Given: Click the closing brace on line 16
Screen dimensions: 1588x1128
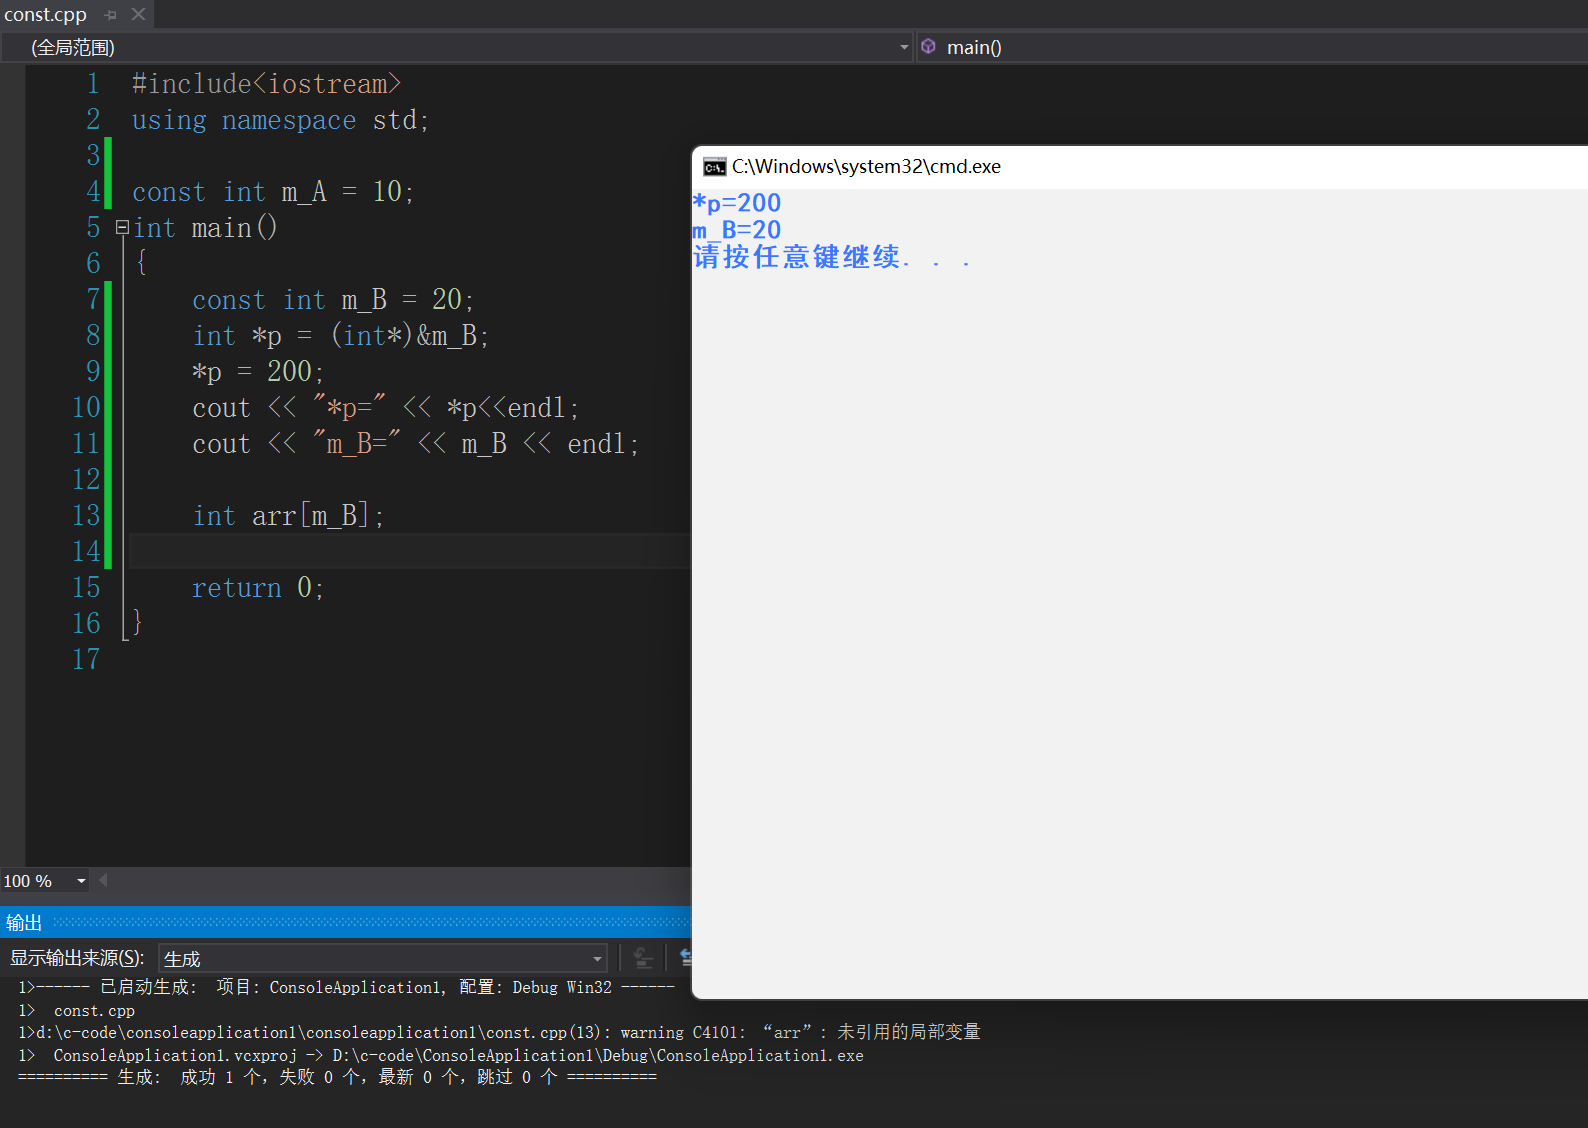Looking at the screenshot, I should pos(137,624).
